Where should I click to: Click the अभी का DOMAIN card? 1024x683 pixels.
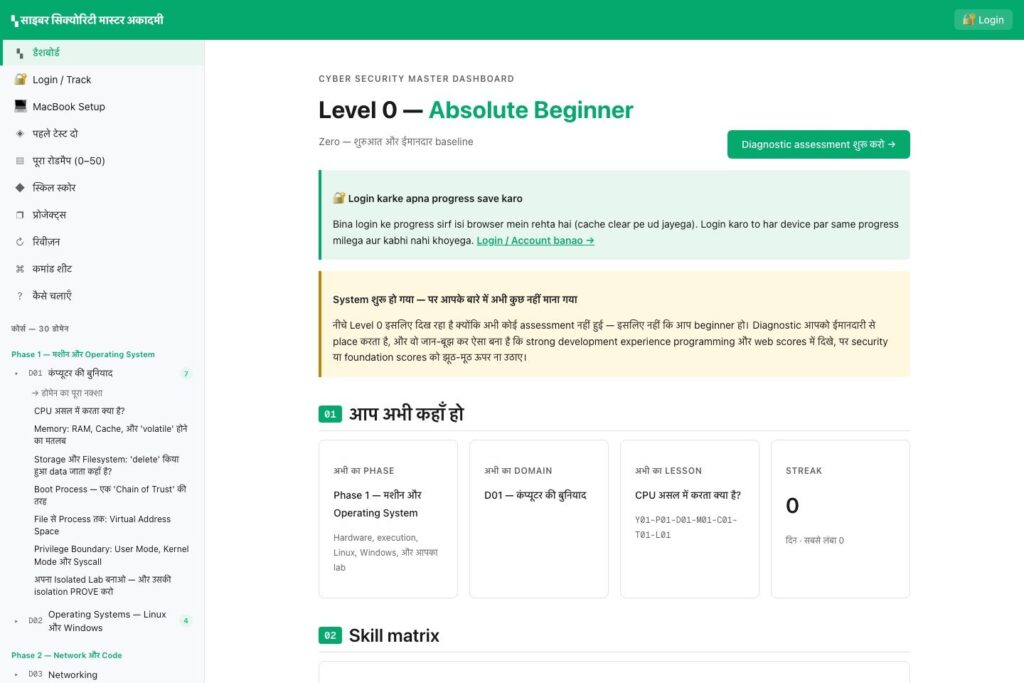click(539, 519)
